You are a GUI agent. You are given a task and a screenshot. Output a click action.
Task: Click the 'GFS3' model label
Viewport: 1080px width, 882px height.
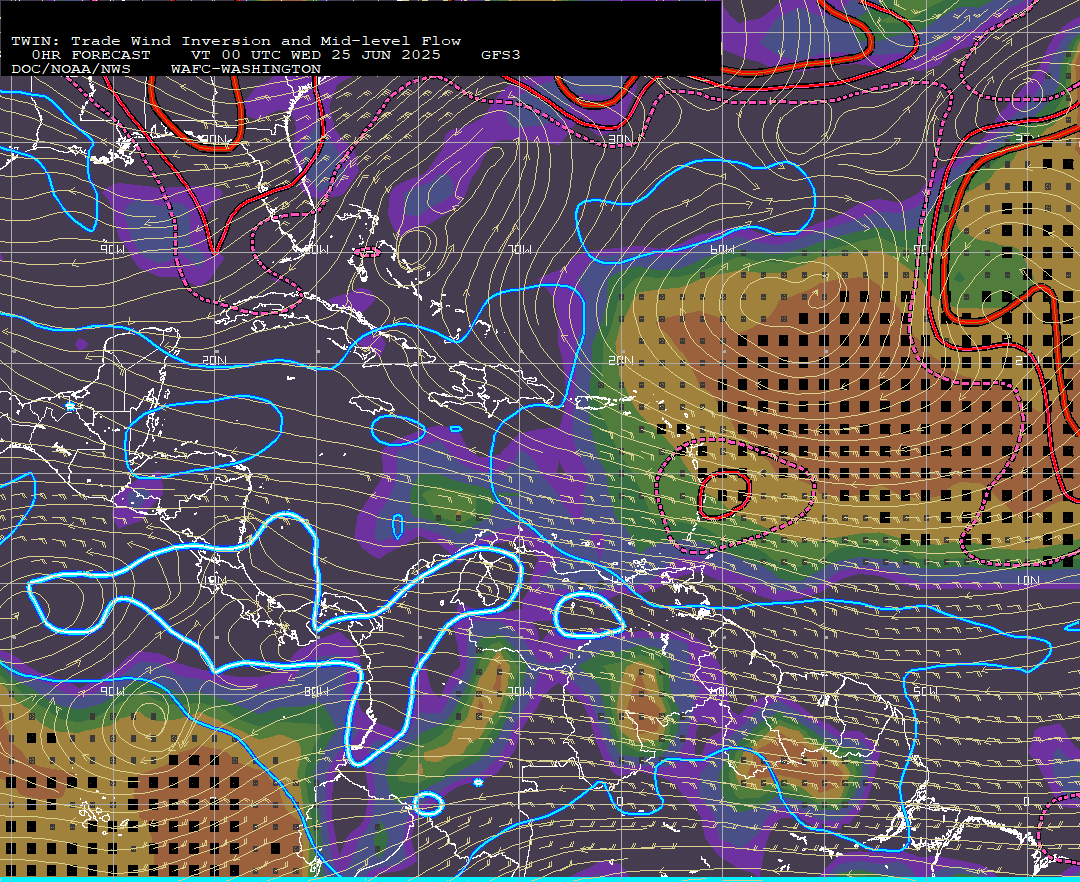point(501,55)
